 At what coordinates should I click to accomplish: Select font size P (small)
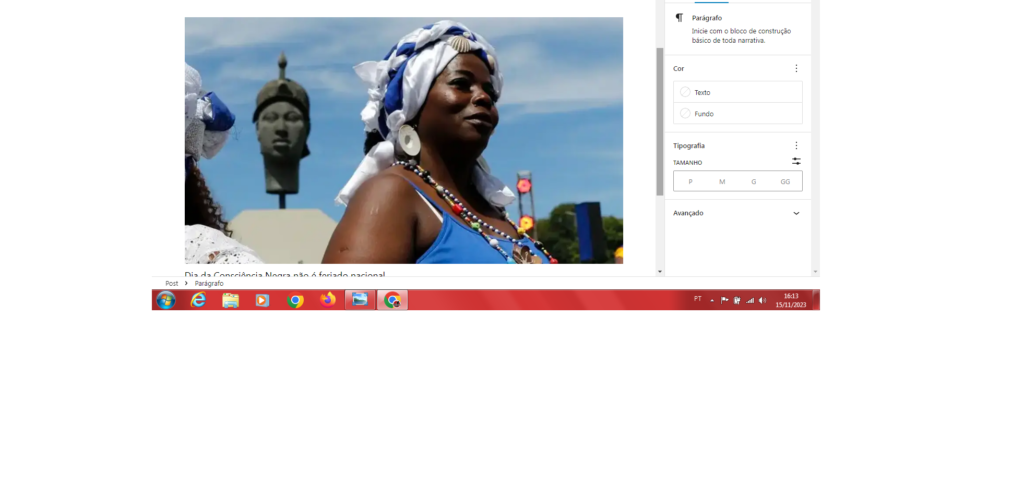click(690, 182)
